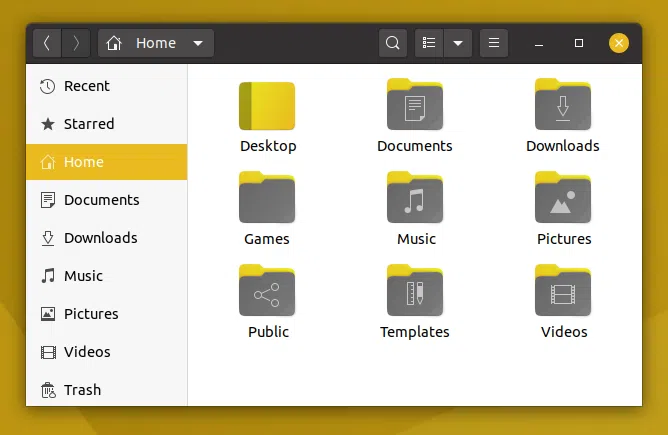Click the search magnifier icon
The width and height of the screenshot is (668, 435).
pos(393,43)
